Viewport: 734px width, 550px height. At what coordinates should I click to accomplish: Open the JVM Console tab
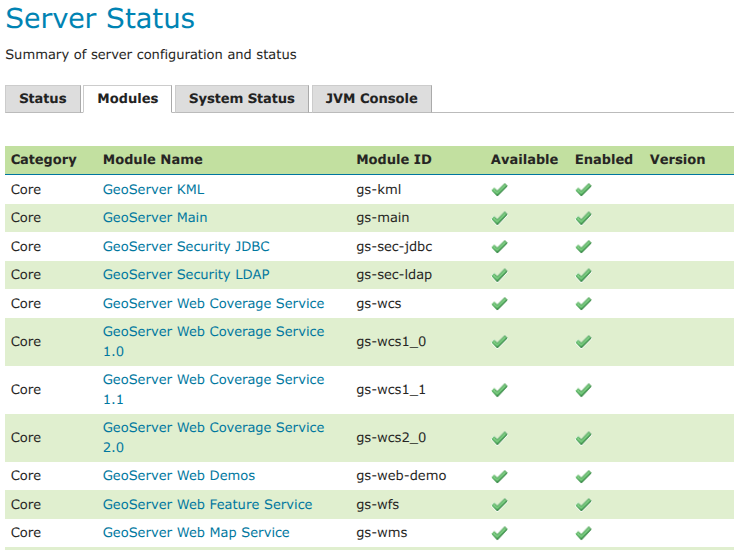coord(371,98)
